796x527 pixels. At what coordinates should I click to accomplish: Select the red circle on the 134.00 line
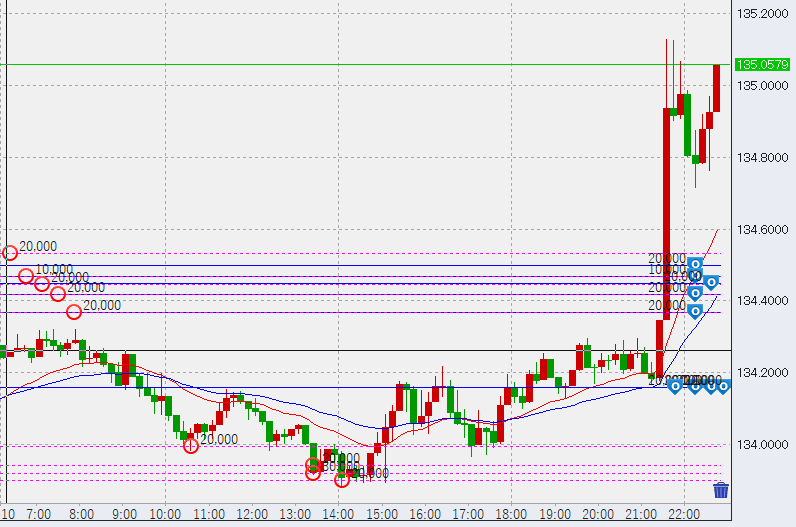191,446
